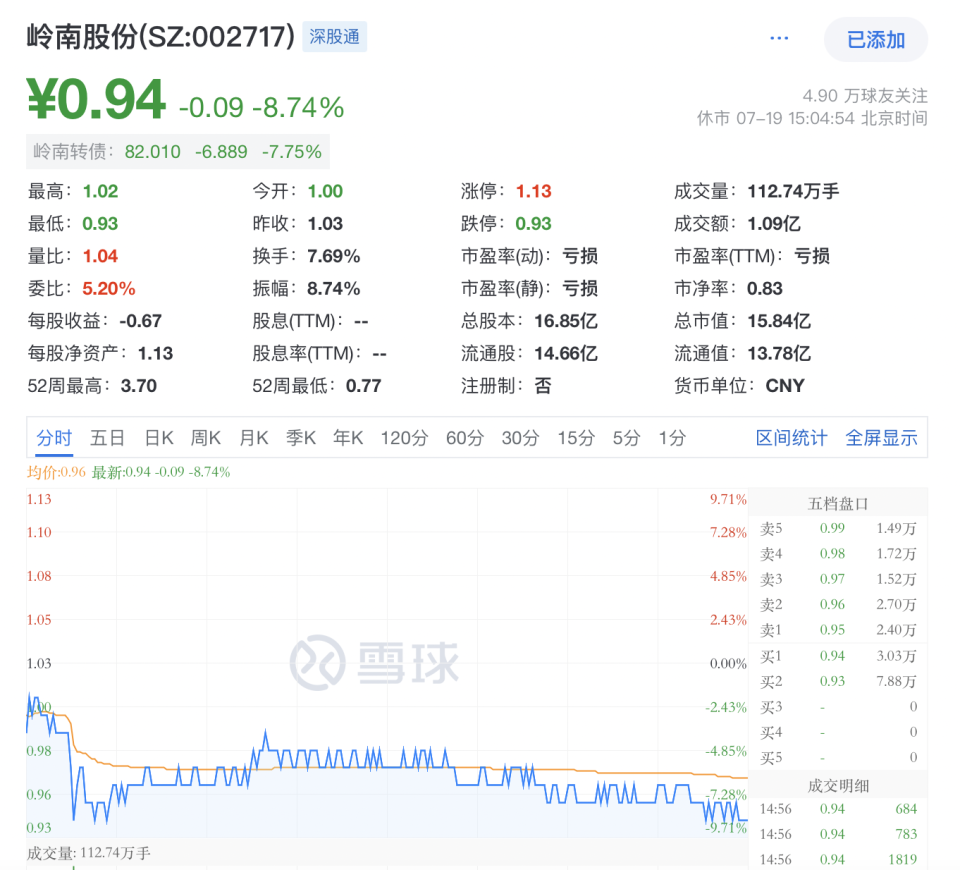This screenshot has width=960, height=870.
Task: Click the current price ¥0.94
Action: coord(96,99)
